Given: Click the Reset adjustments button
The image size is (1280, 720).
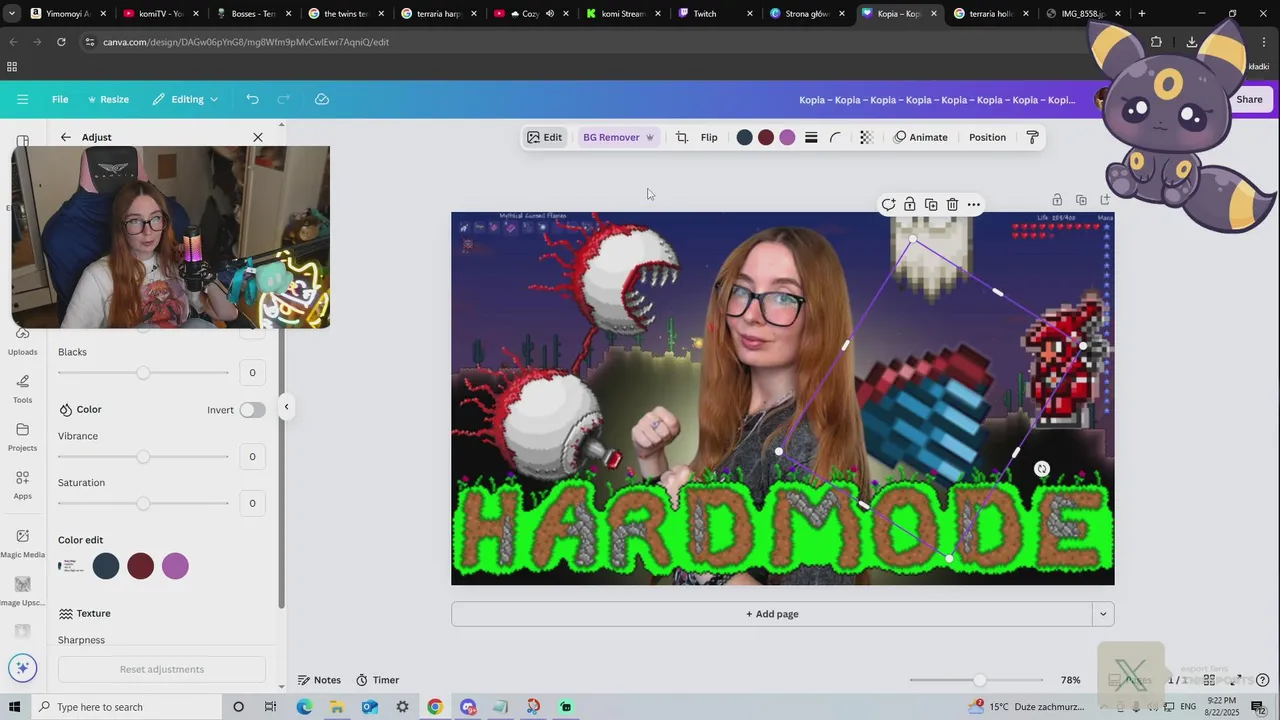Looking at the screenshot, I should (162, 669).
